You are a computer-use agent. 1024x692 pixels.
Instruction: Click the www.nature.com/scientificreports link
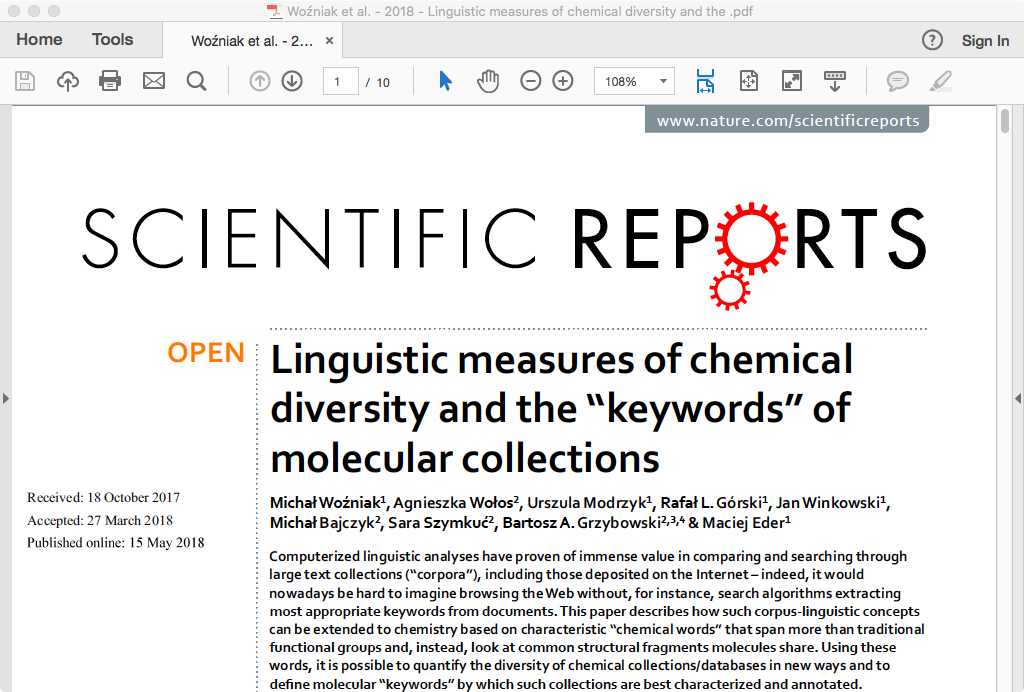tap(787, 121)
